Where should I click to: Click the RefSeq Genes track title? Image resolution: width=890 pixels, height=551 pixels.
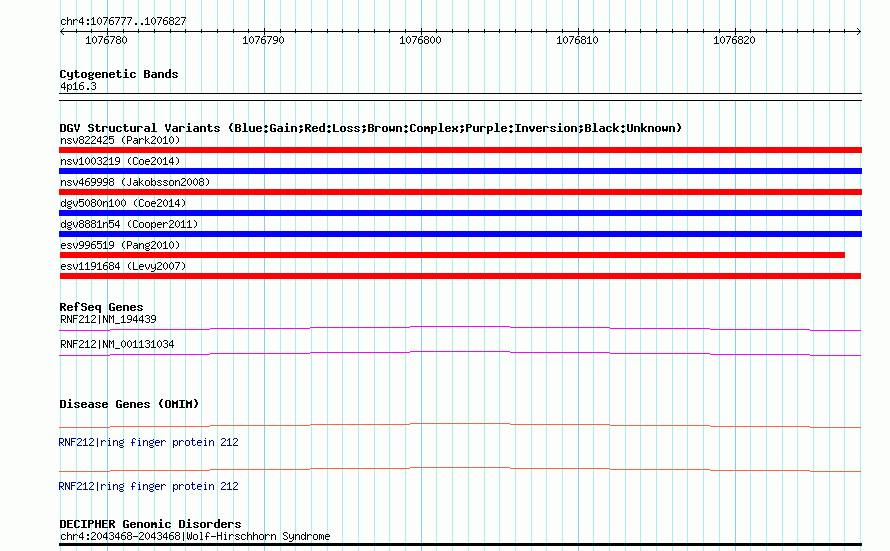pos(101,307)
